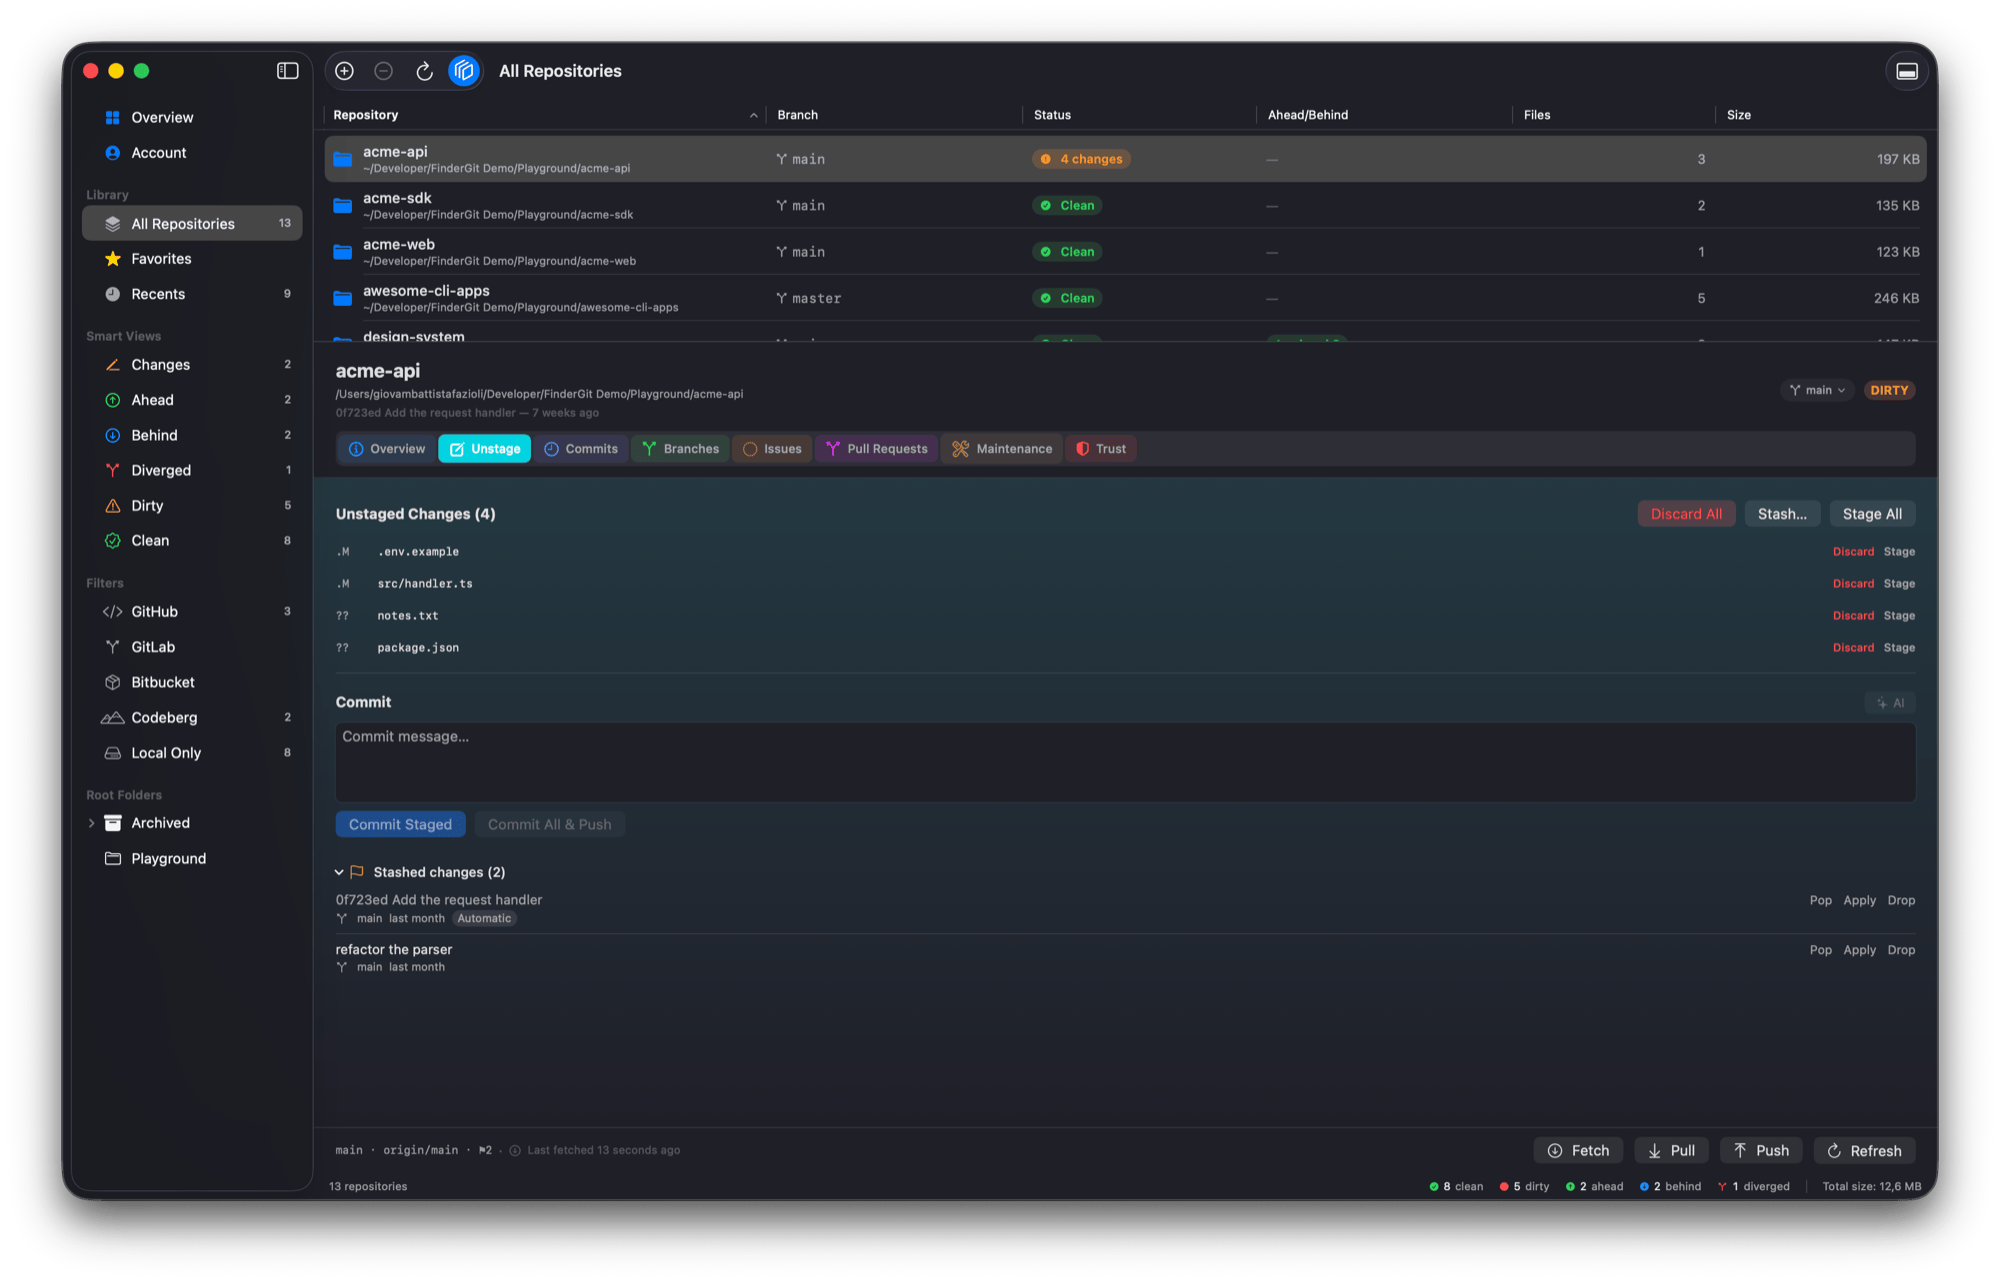Image resolution: width=2000 pixels, height=1282 pixels.
Task: Sort by the Ahead/Behind column header
Action: pyautogui.click(x=1384, y=115)
